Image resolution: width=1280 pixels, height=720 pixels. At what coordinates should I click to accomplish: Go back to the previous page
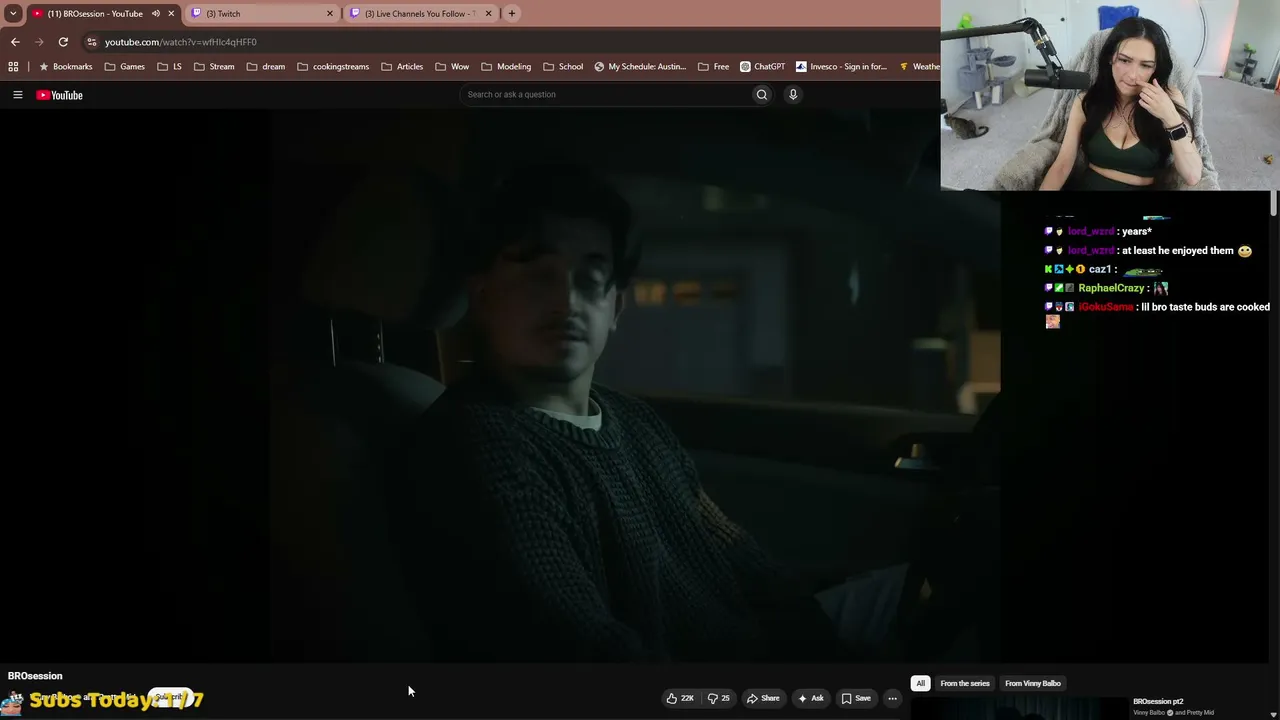click(15, 42)
